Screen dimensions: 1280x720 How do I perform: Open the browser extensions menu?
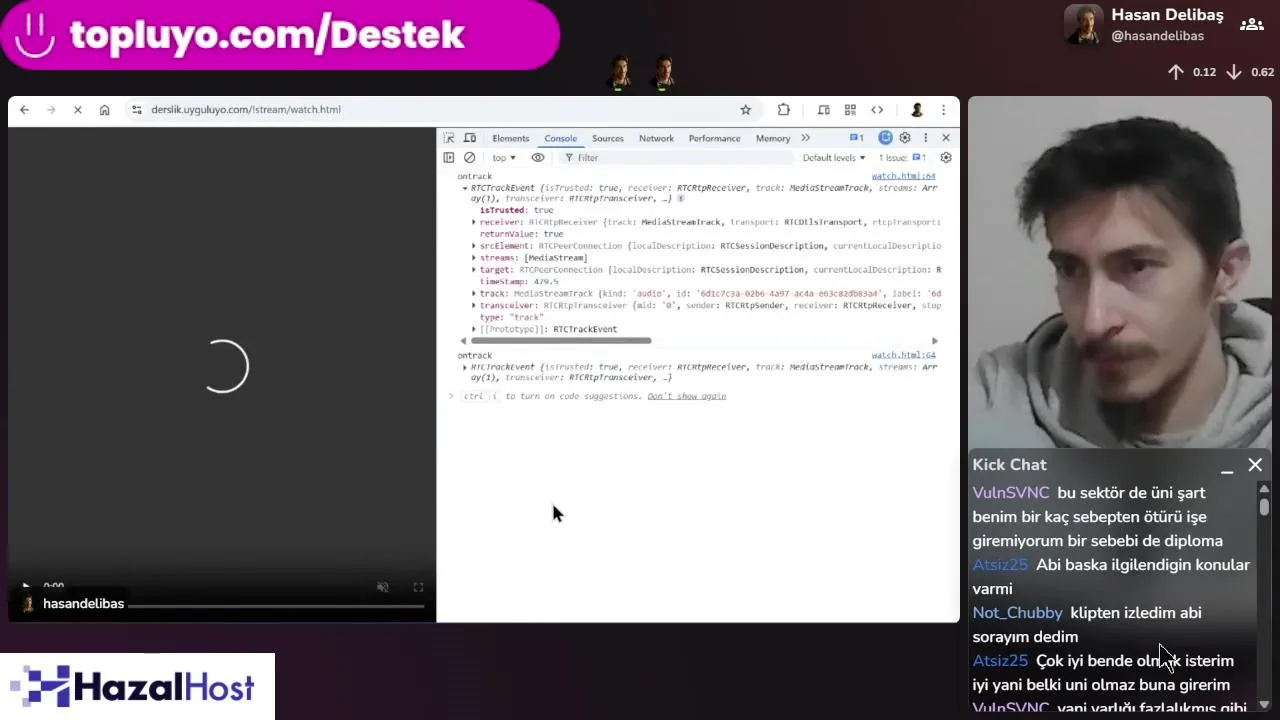tap(784, 110)
